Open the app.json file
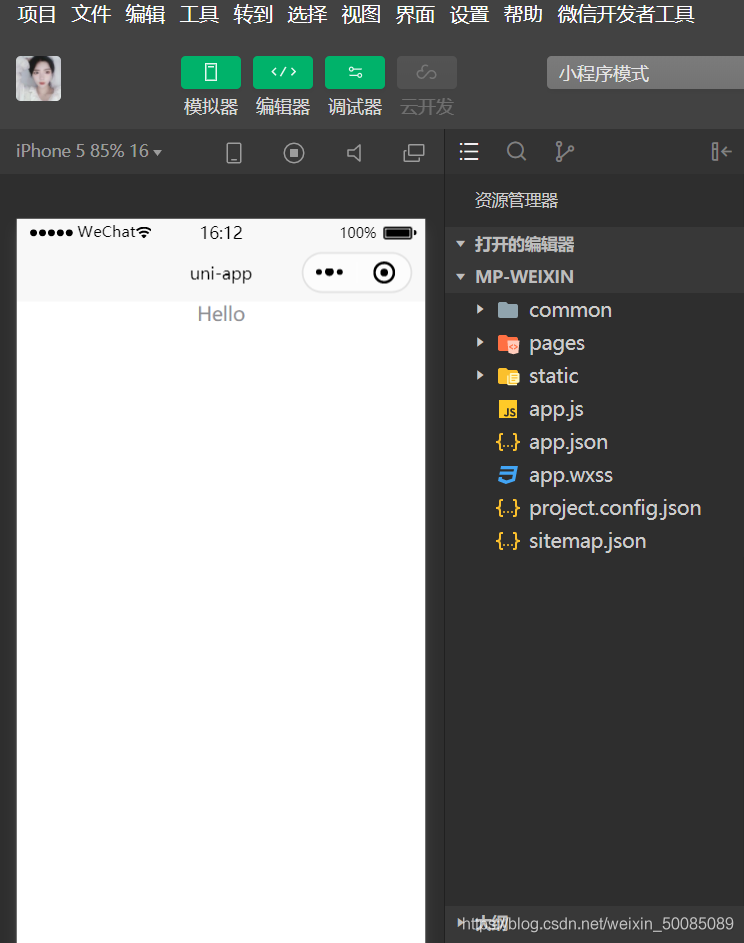 pyautogui.click(x=568, y=443)
